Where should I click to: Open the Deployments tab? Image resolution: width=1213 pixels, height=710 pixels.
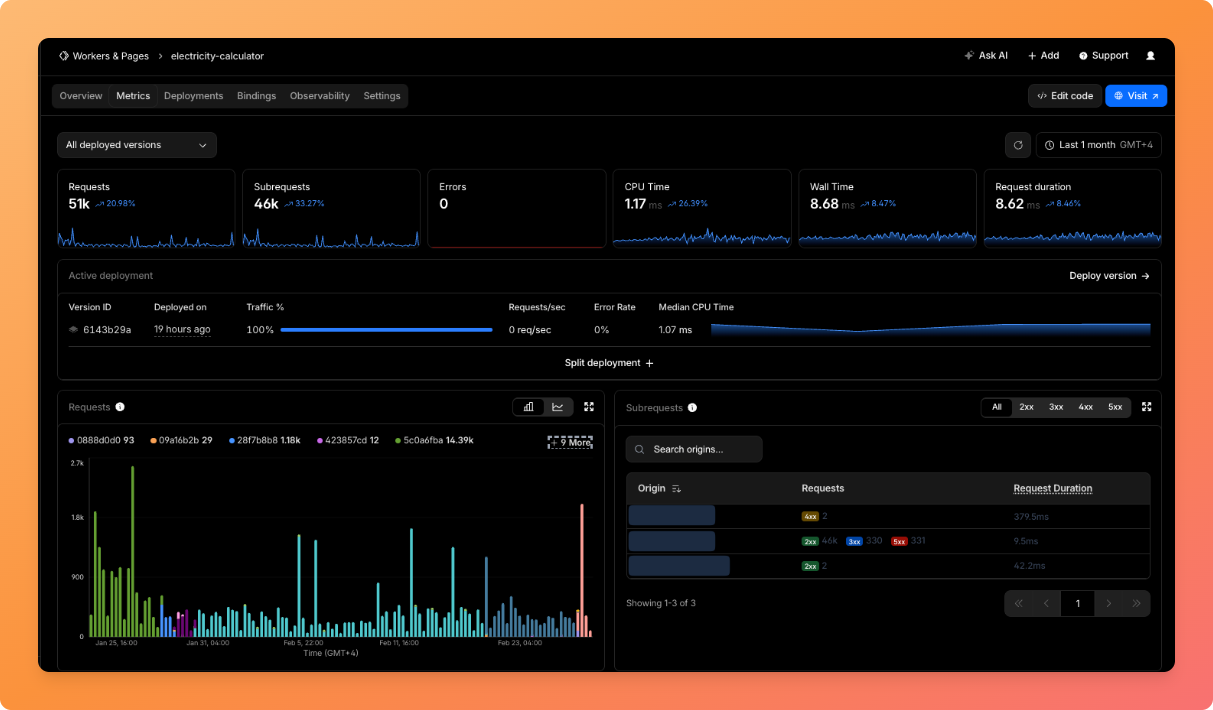coord(193,96)
